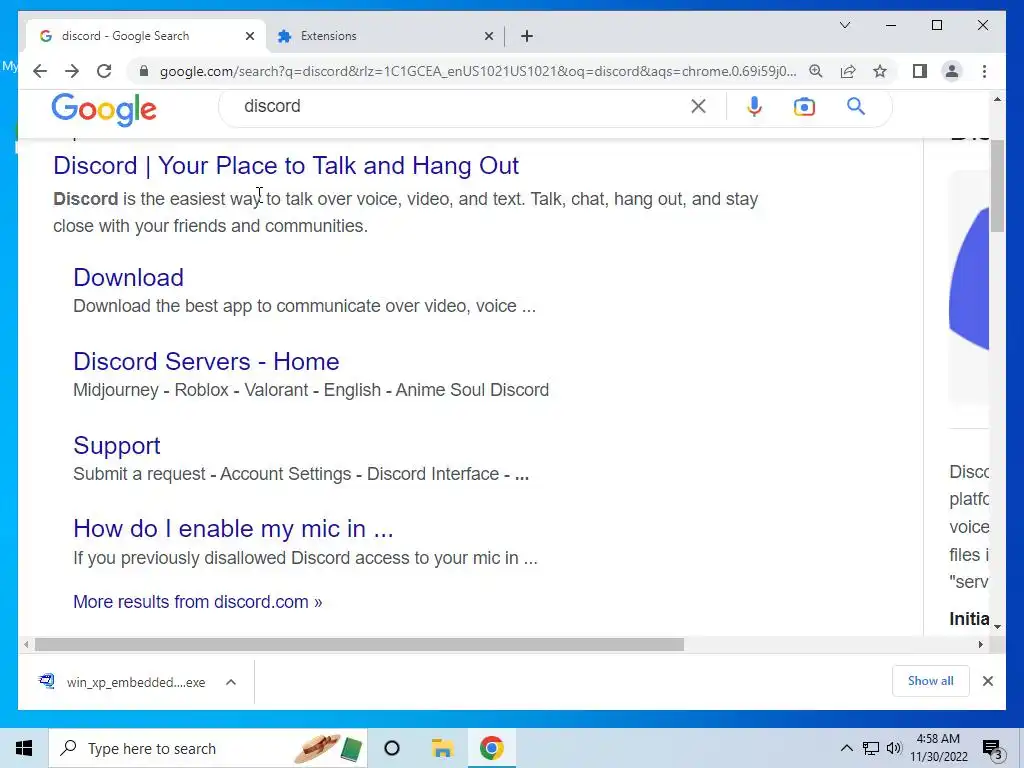Image resolution: width=1024 pixels, height=768 pixels.
Task: Bookmark this tab with the star icon
Action: 880,71
